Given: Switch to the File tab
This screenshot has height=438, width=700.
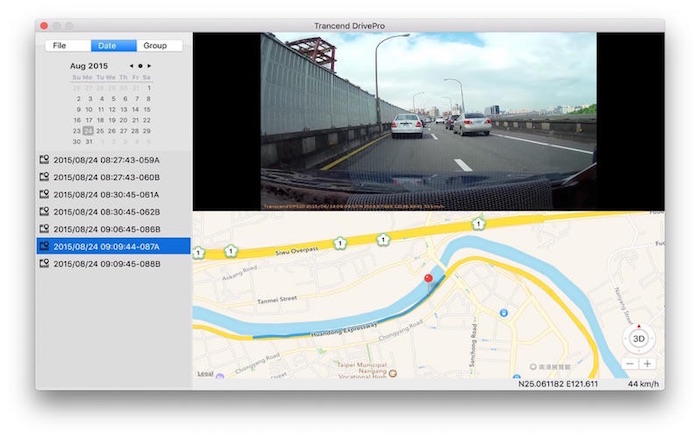Looking at the screenshot, I should click(x=68, y=46).
